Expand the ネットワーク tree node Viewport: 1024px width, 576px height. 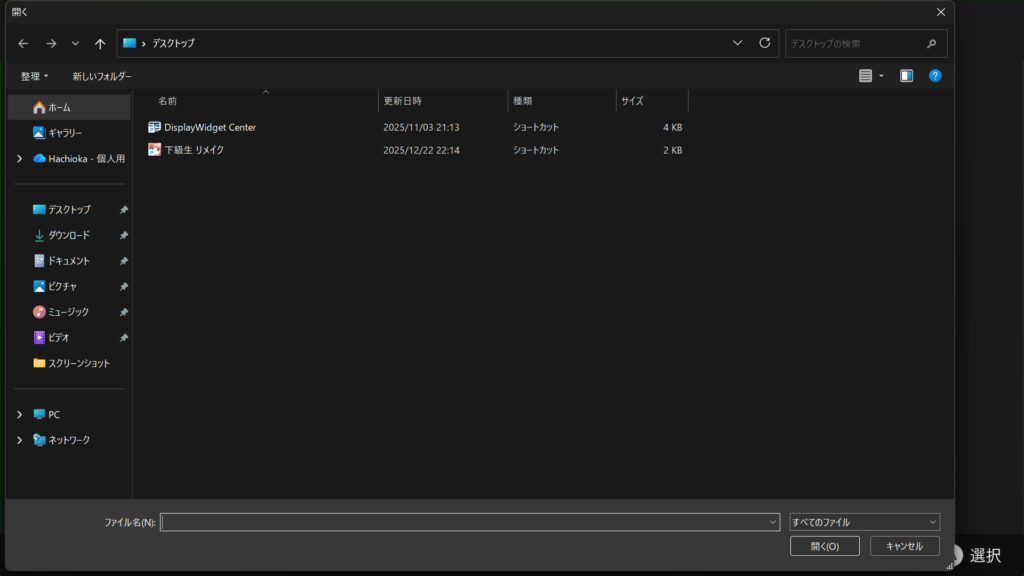click(x=19, y=440)
